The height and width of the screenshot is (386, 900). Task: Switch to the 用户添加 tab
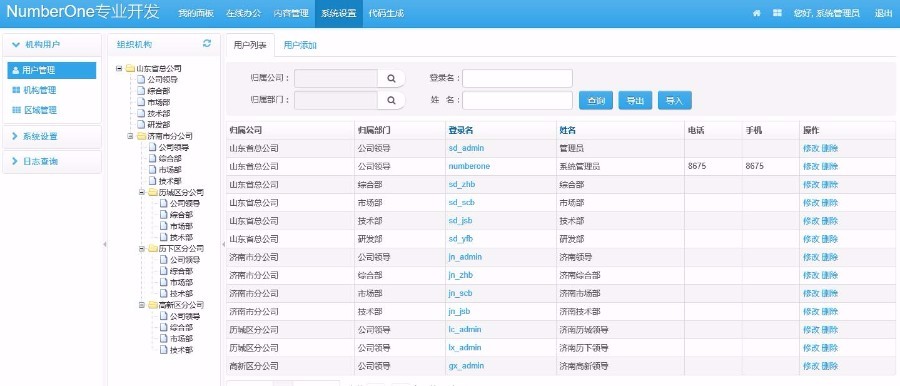point(300,45)
